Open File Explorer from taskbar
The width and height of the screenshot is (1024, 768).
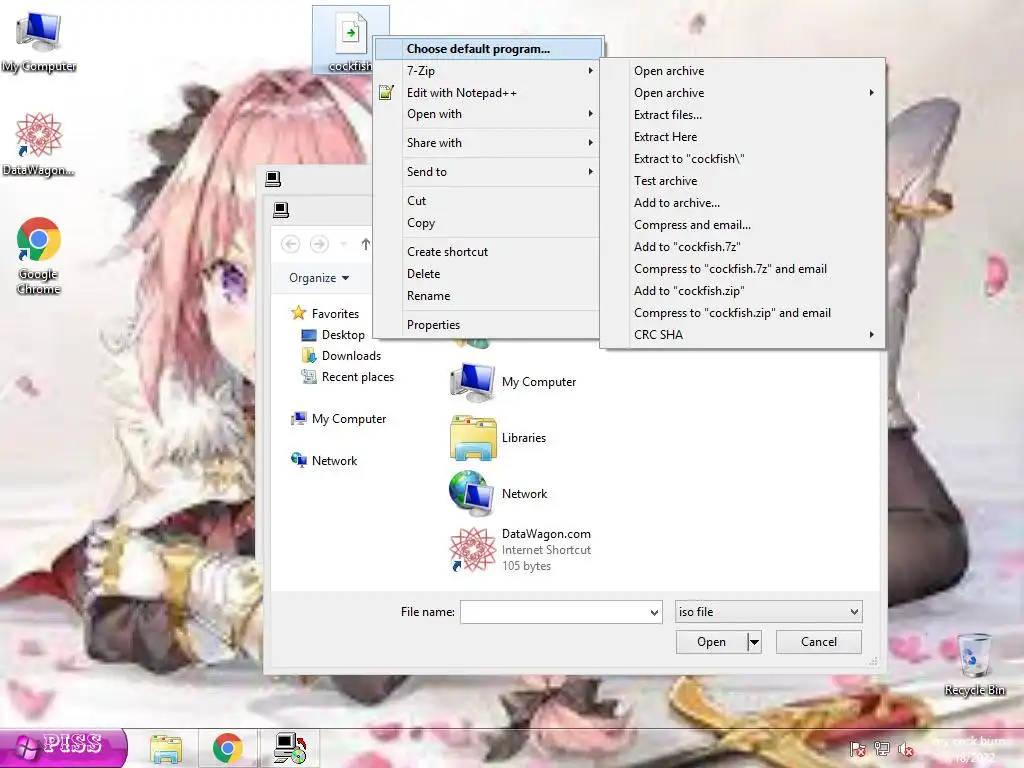click(x=166, y=748)
